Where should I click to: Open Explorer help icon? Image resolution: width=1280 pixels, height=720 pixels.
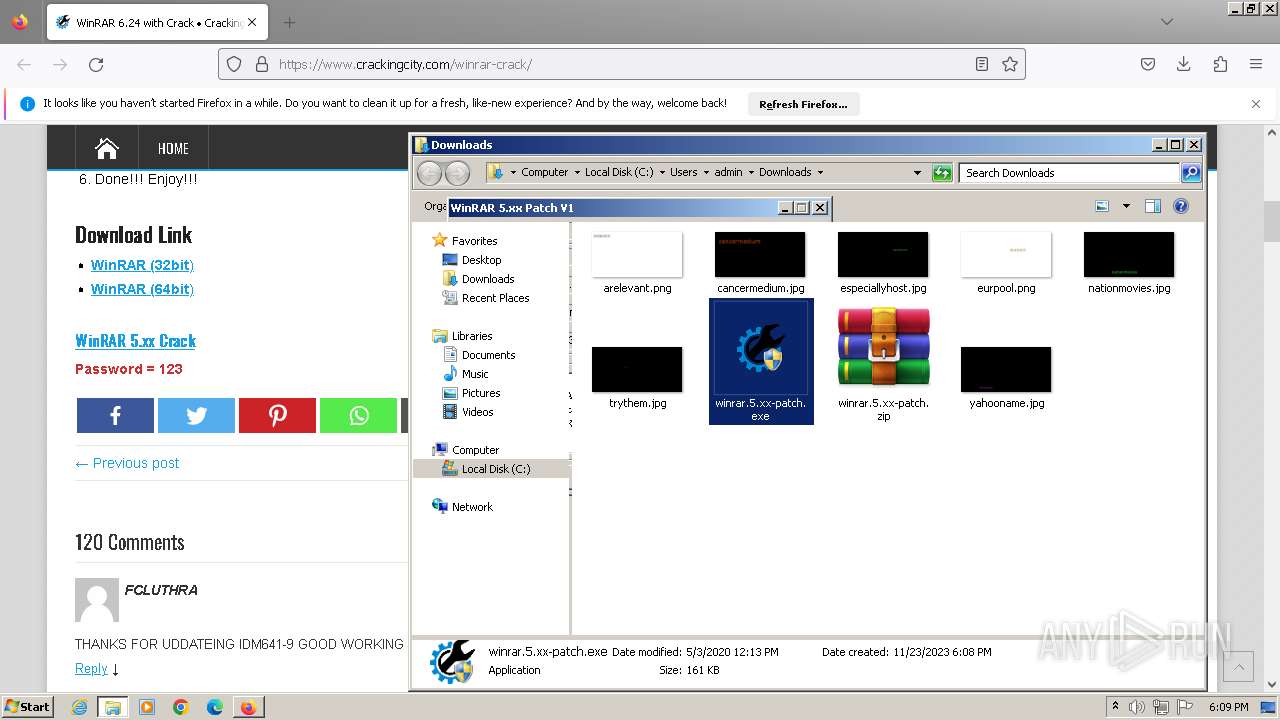coord(1181,207)
